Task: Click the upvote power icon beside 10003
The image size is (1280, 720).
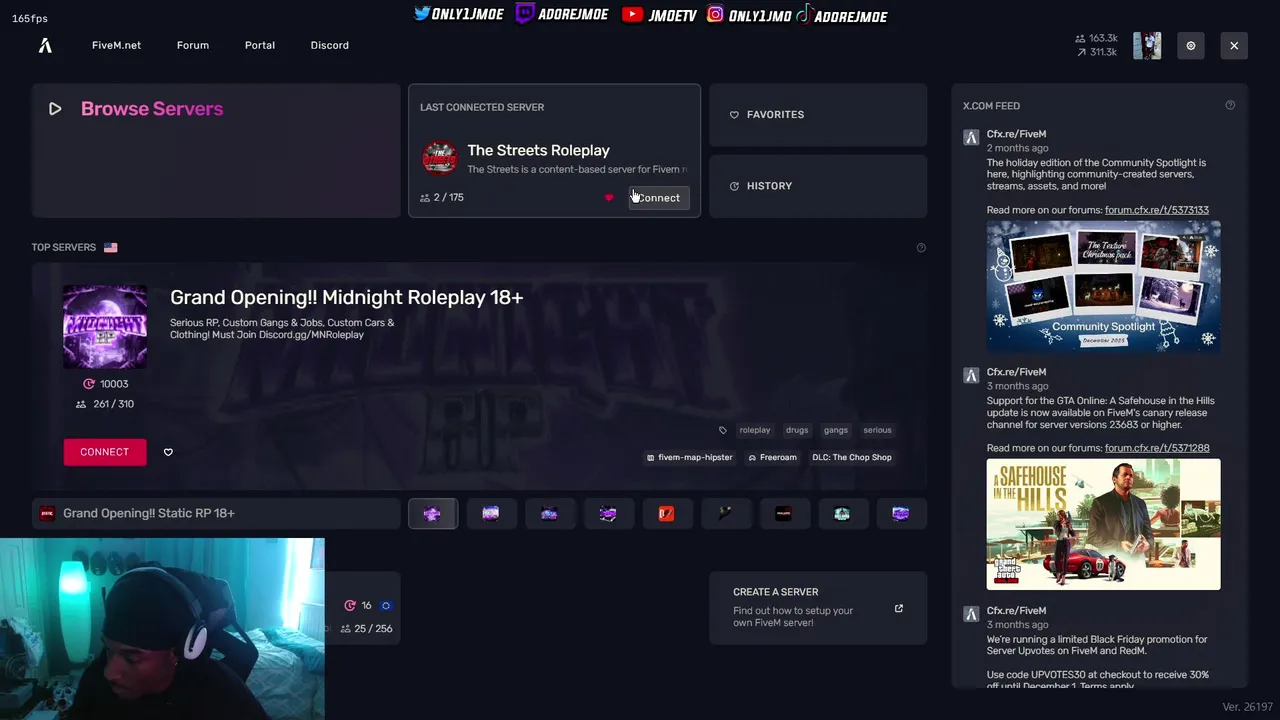Action: (89, 384)
